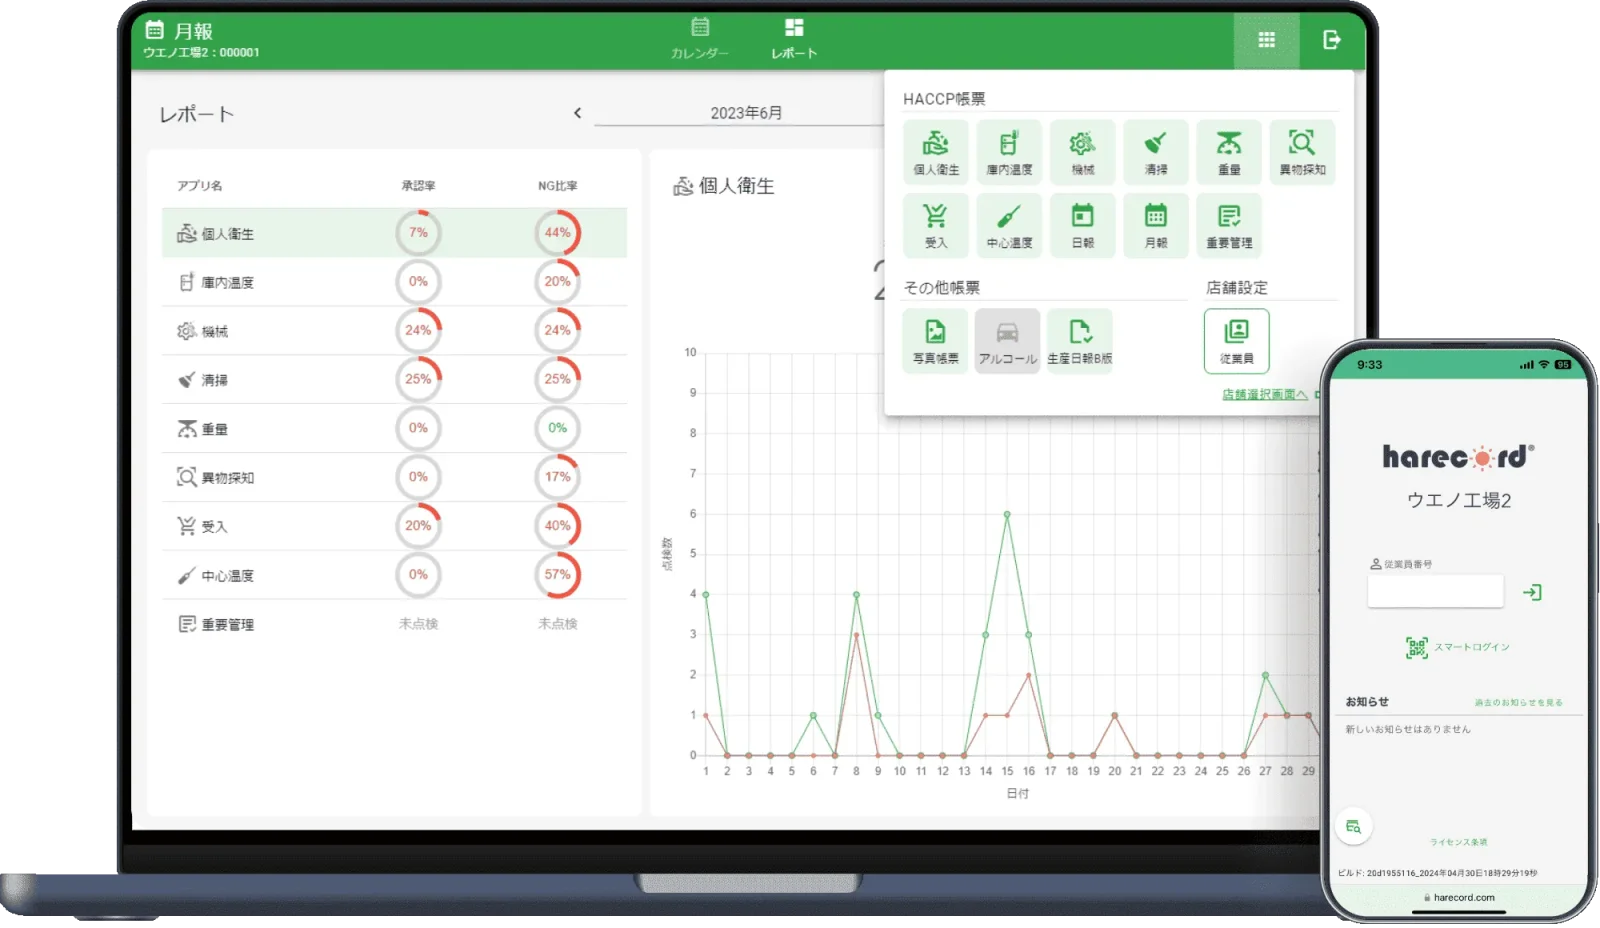Screen dimensions: 1600x928
Task: Click the logout icon in header
Action: [1331, 40]
